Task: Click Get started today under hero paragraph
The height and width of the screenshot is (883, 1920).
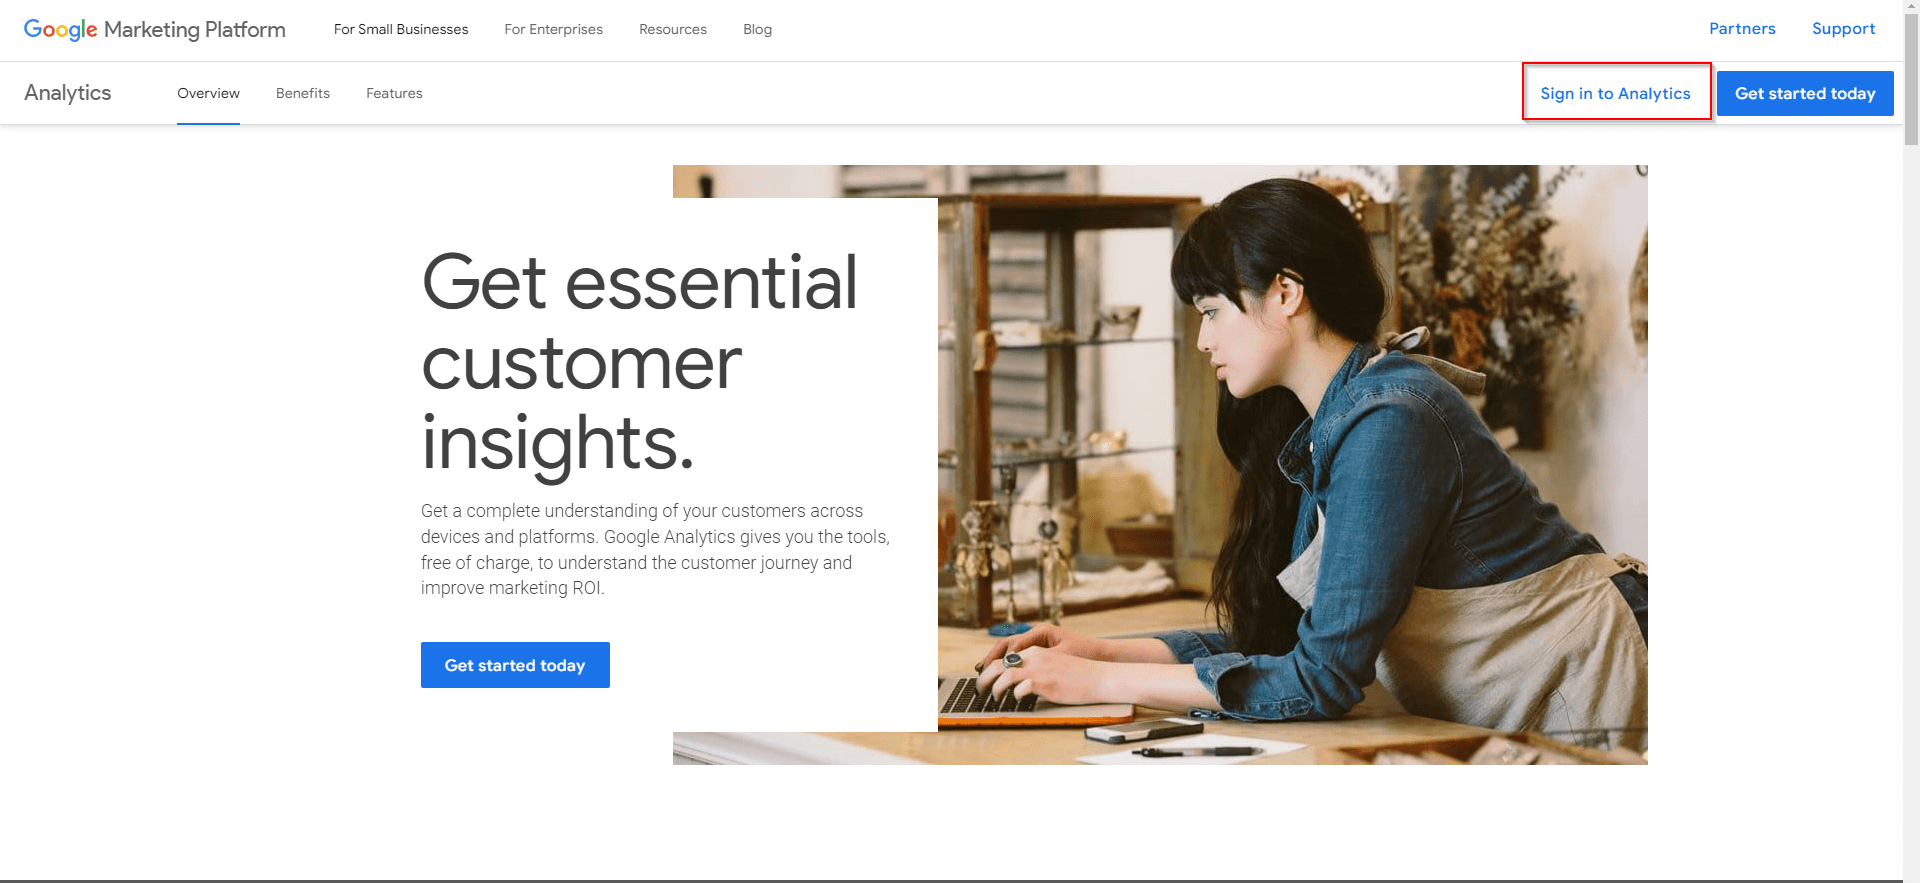Action: click(x=515, y=665)
